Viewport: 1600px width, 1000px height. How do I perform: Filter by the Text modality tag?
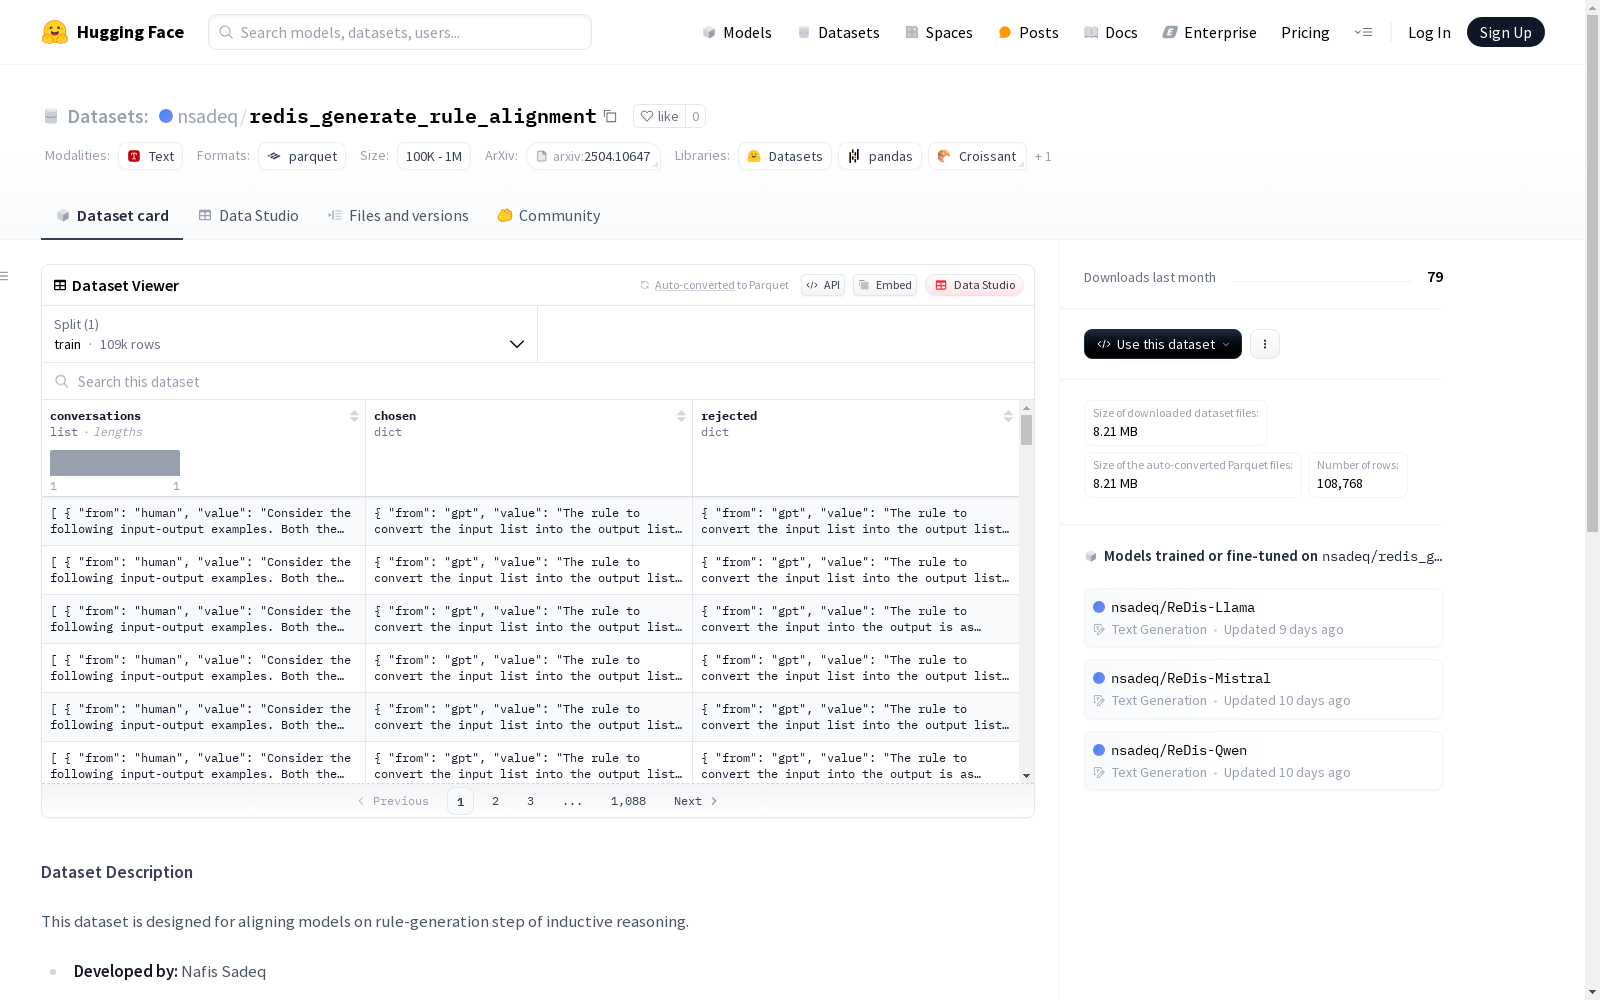[150, 156]
